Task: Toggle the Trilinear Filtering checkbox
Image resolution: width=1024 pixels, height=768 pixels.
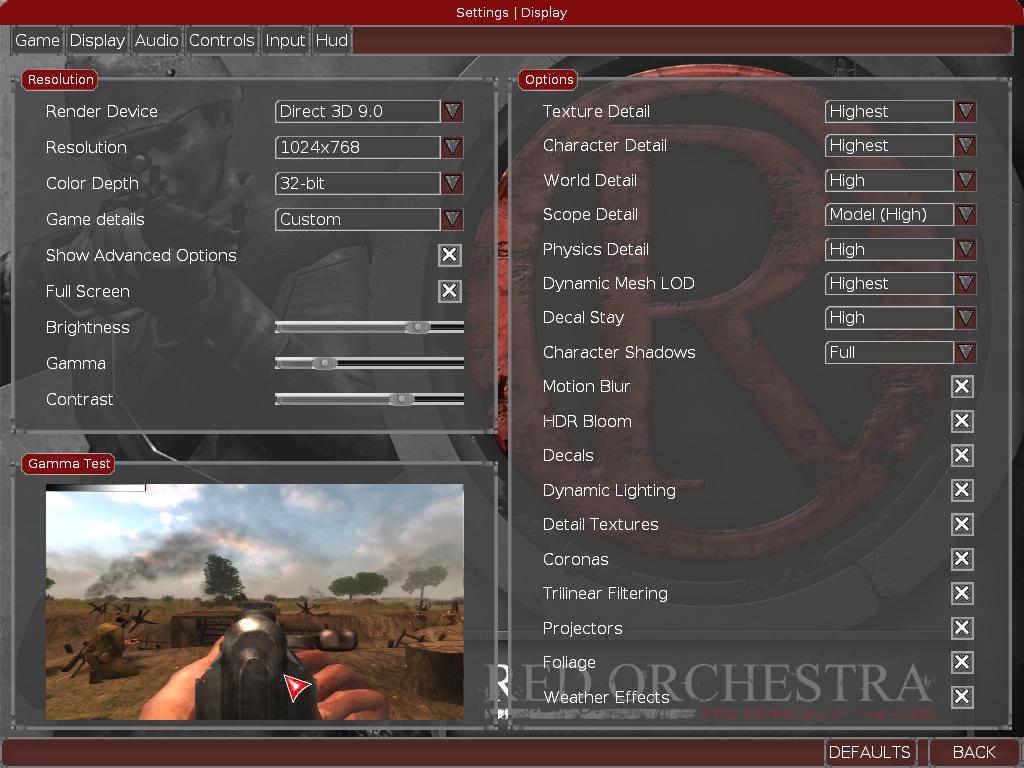Action: click(962, 593)
